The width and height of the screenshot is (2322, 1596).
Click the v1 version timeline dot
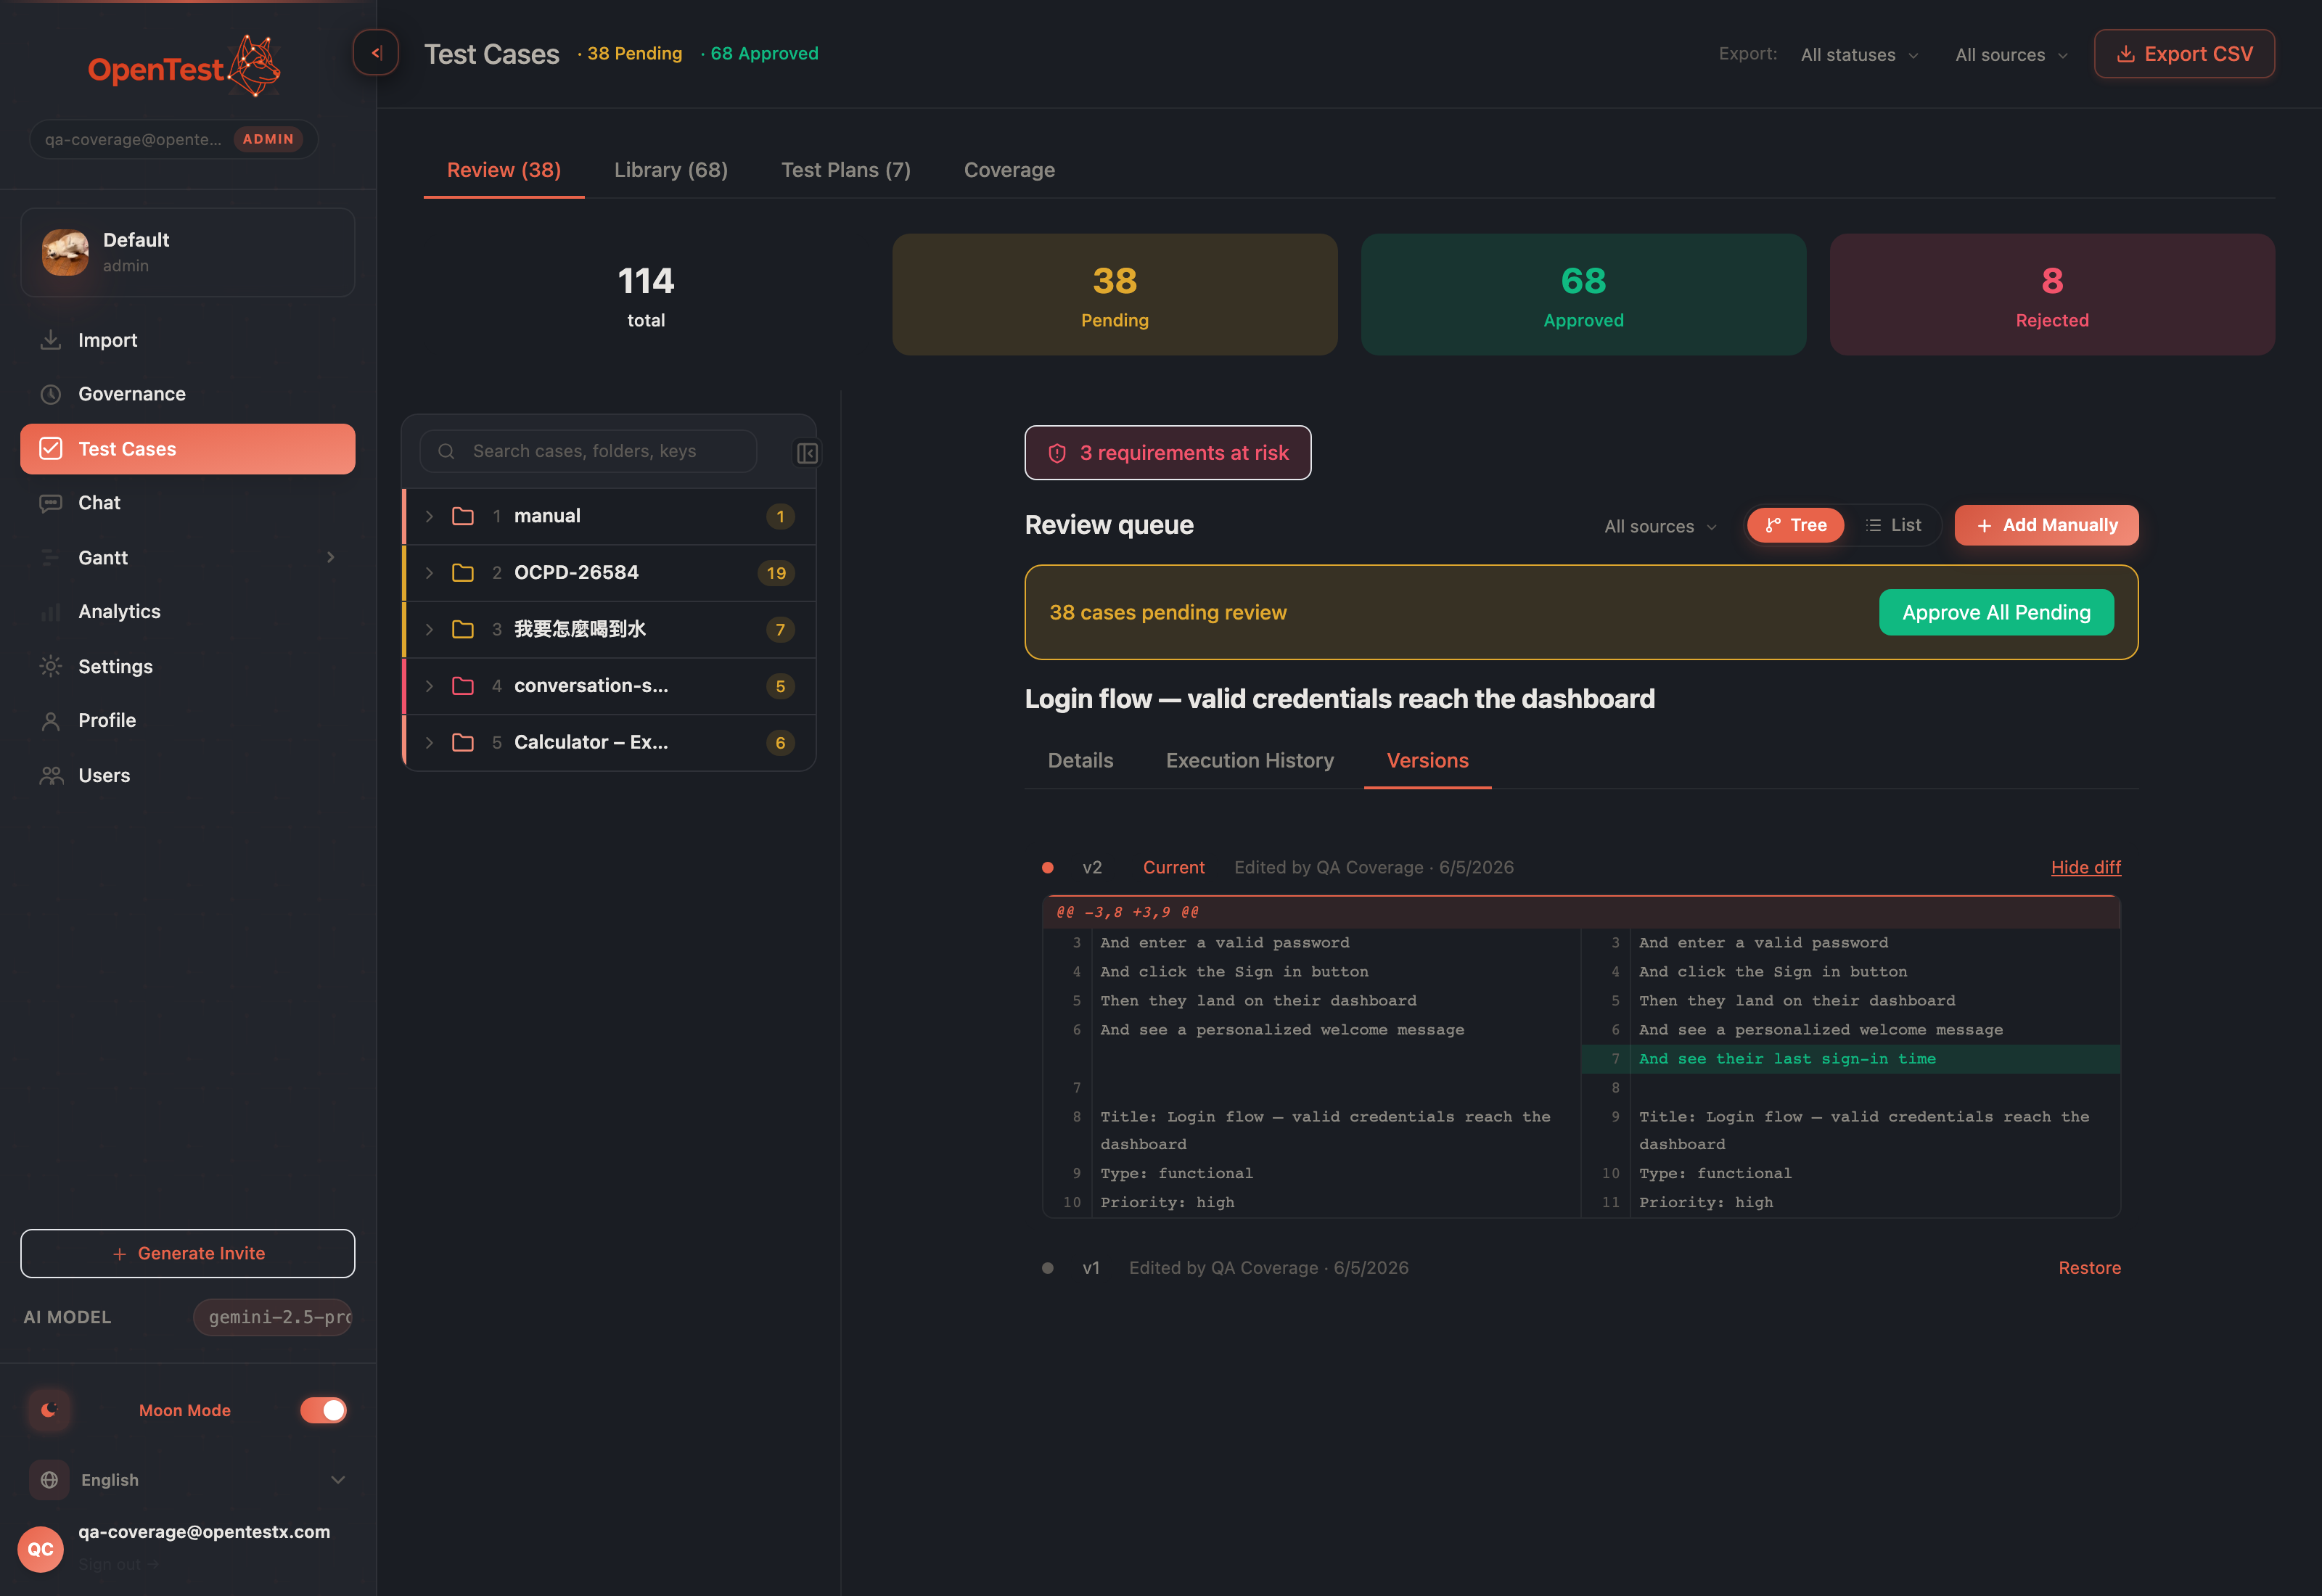click(x=1048, y=1267)
